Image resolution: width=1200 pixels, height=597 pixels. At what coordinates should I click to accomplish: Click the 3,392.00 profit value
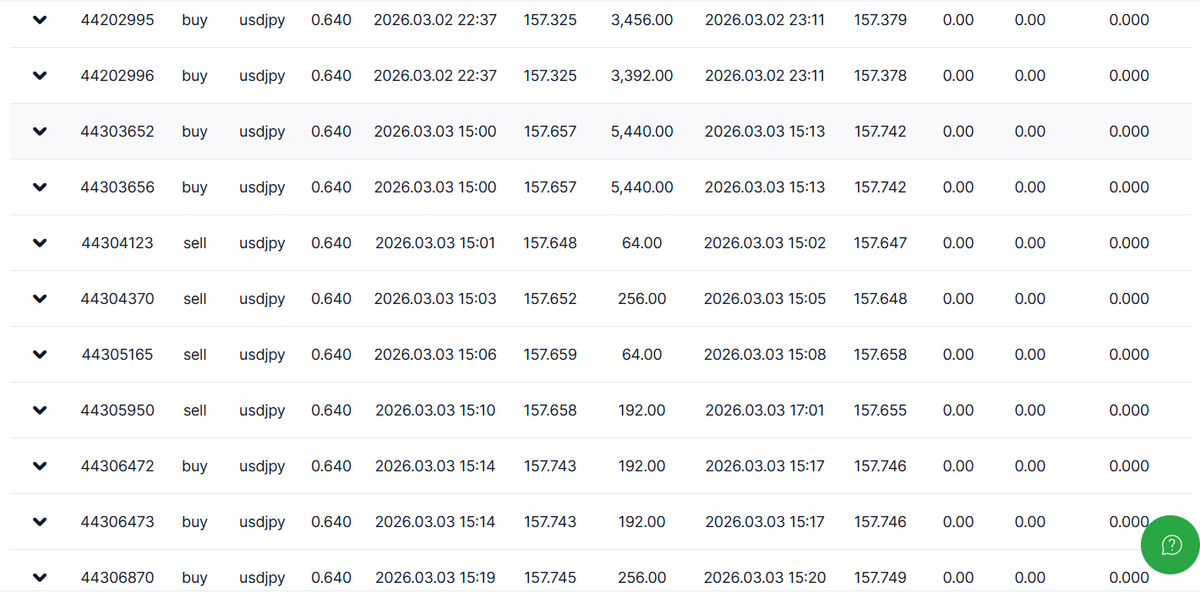point(641,75)
